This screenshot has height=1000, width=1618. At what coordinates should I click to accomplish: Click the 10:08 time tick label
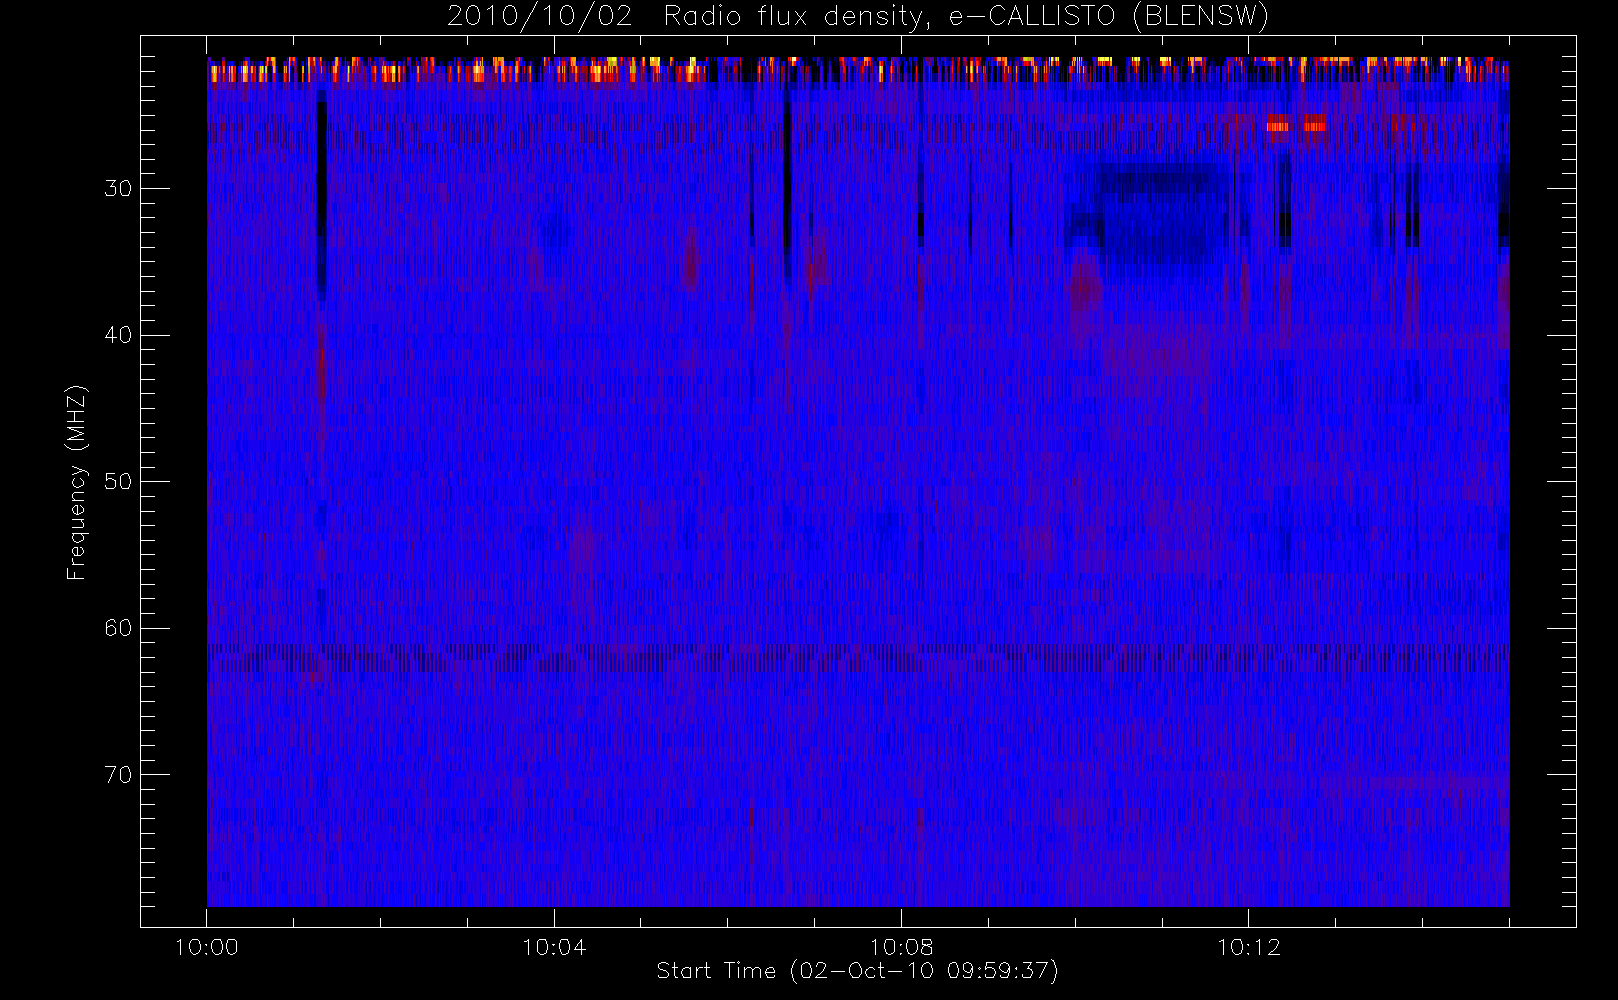coord(901,947)
